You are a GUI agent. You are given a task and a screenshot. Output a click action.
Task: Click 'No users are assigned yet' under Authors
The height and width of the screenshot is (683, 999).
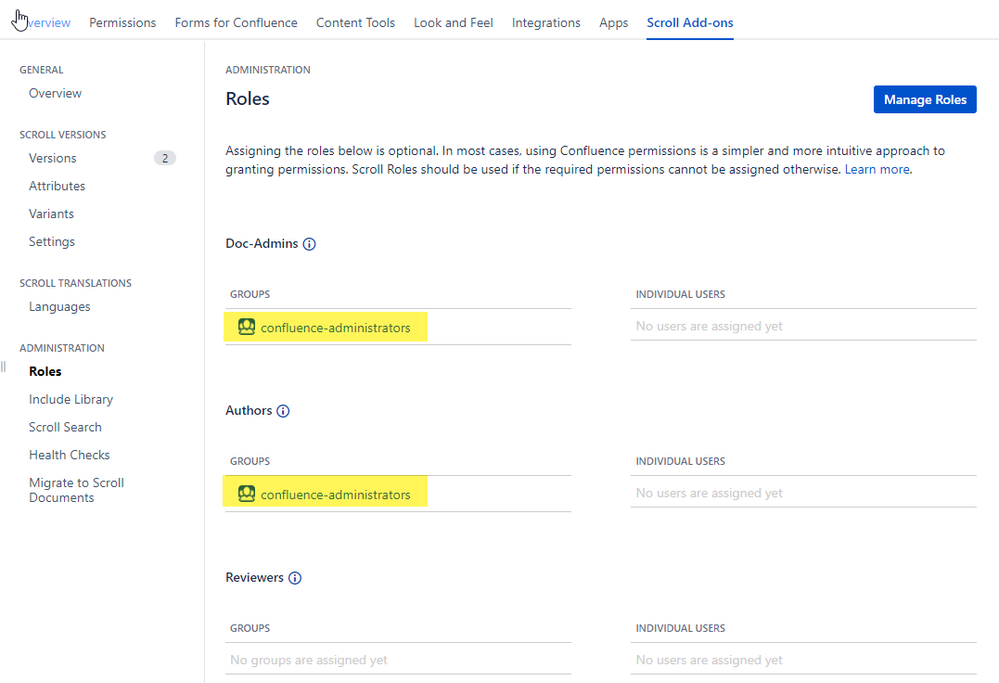tap(708, 493)
